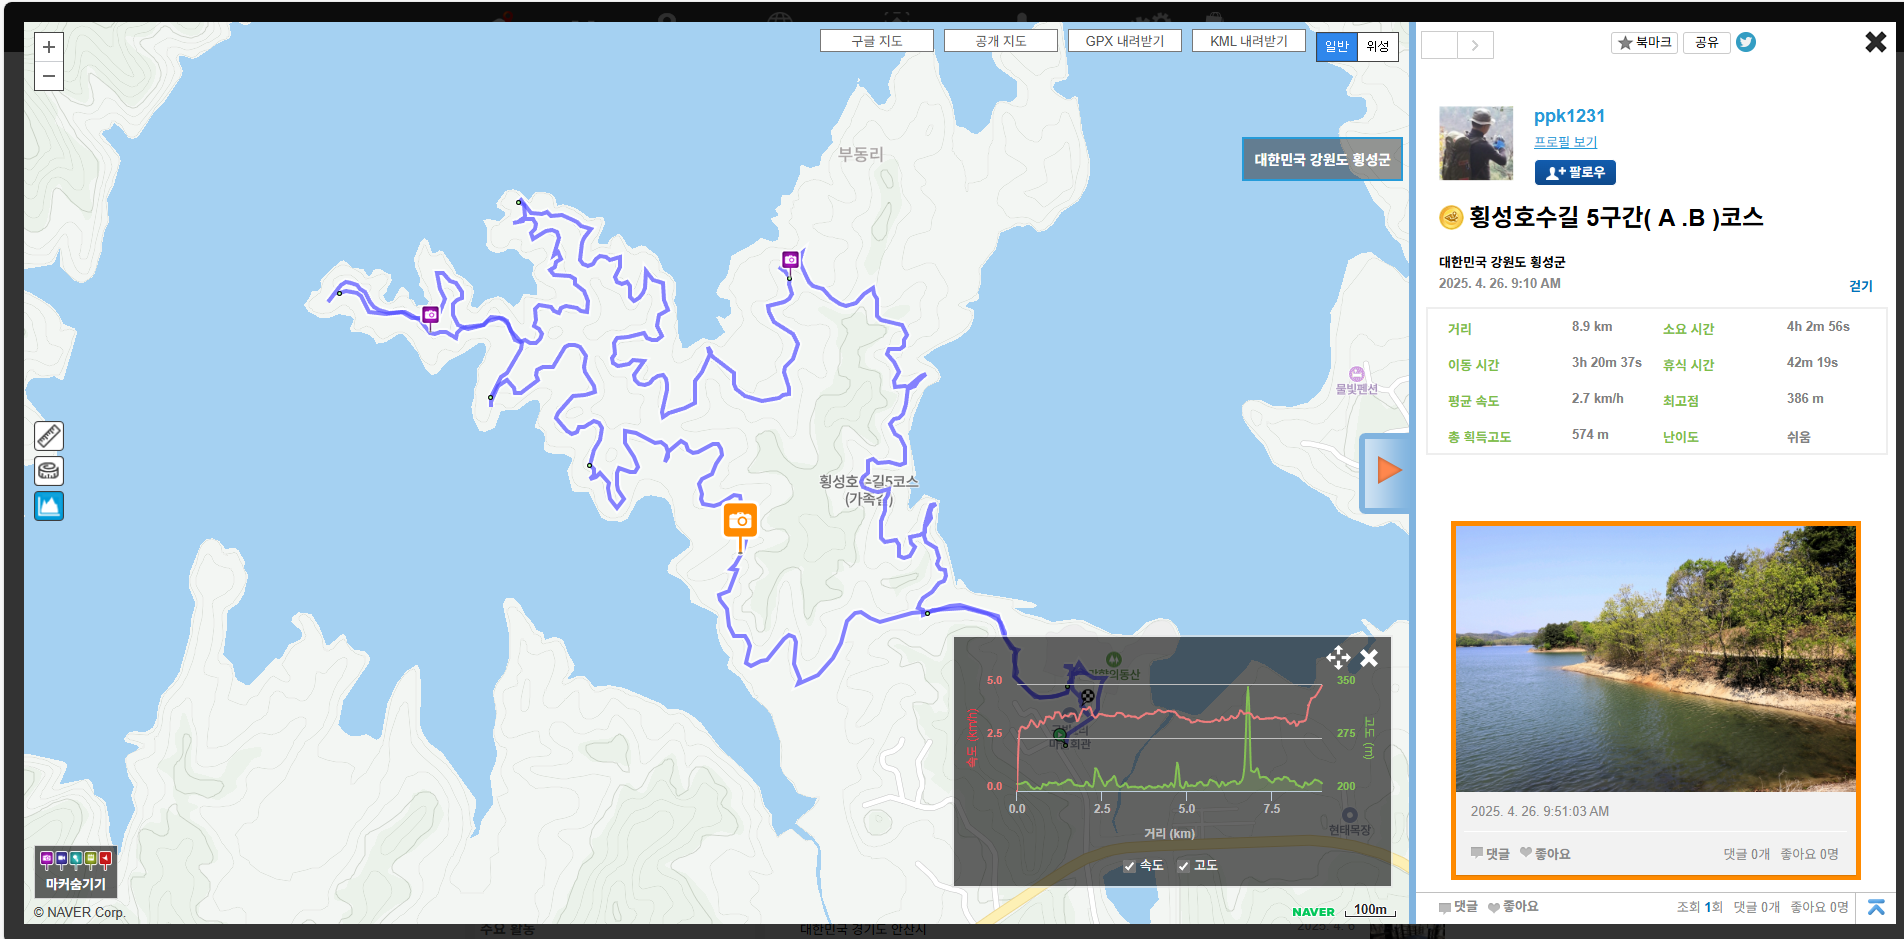Close the speed elevation chart overlay
Screen dimensions: 1904x939
click(x=1369, y=658)
